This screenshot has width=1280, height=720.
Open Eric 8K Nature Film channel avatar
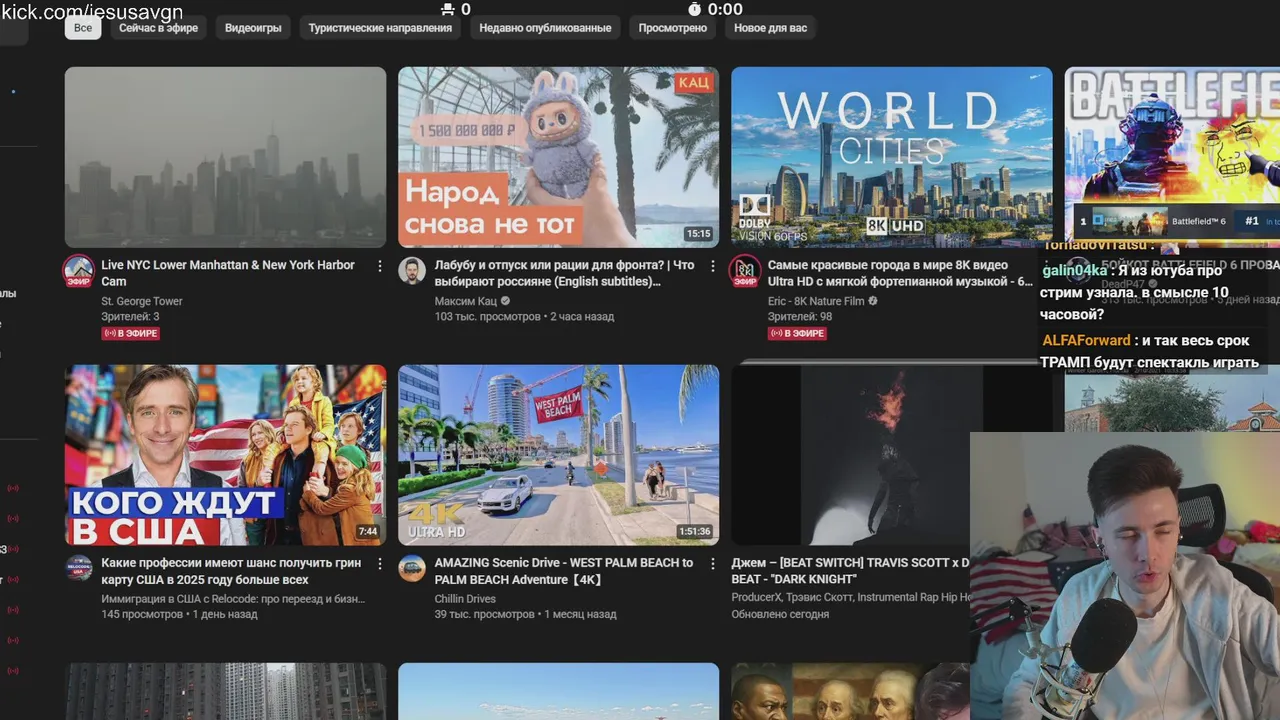point(745,271)
